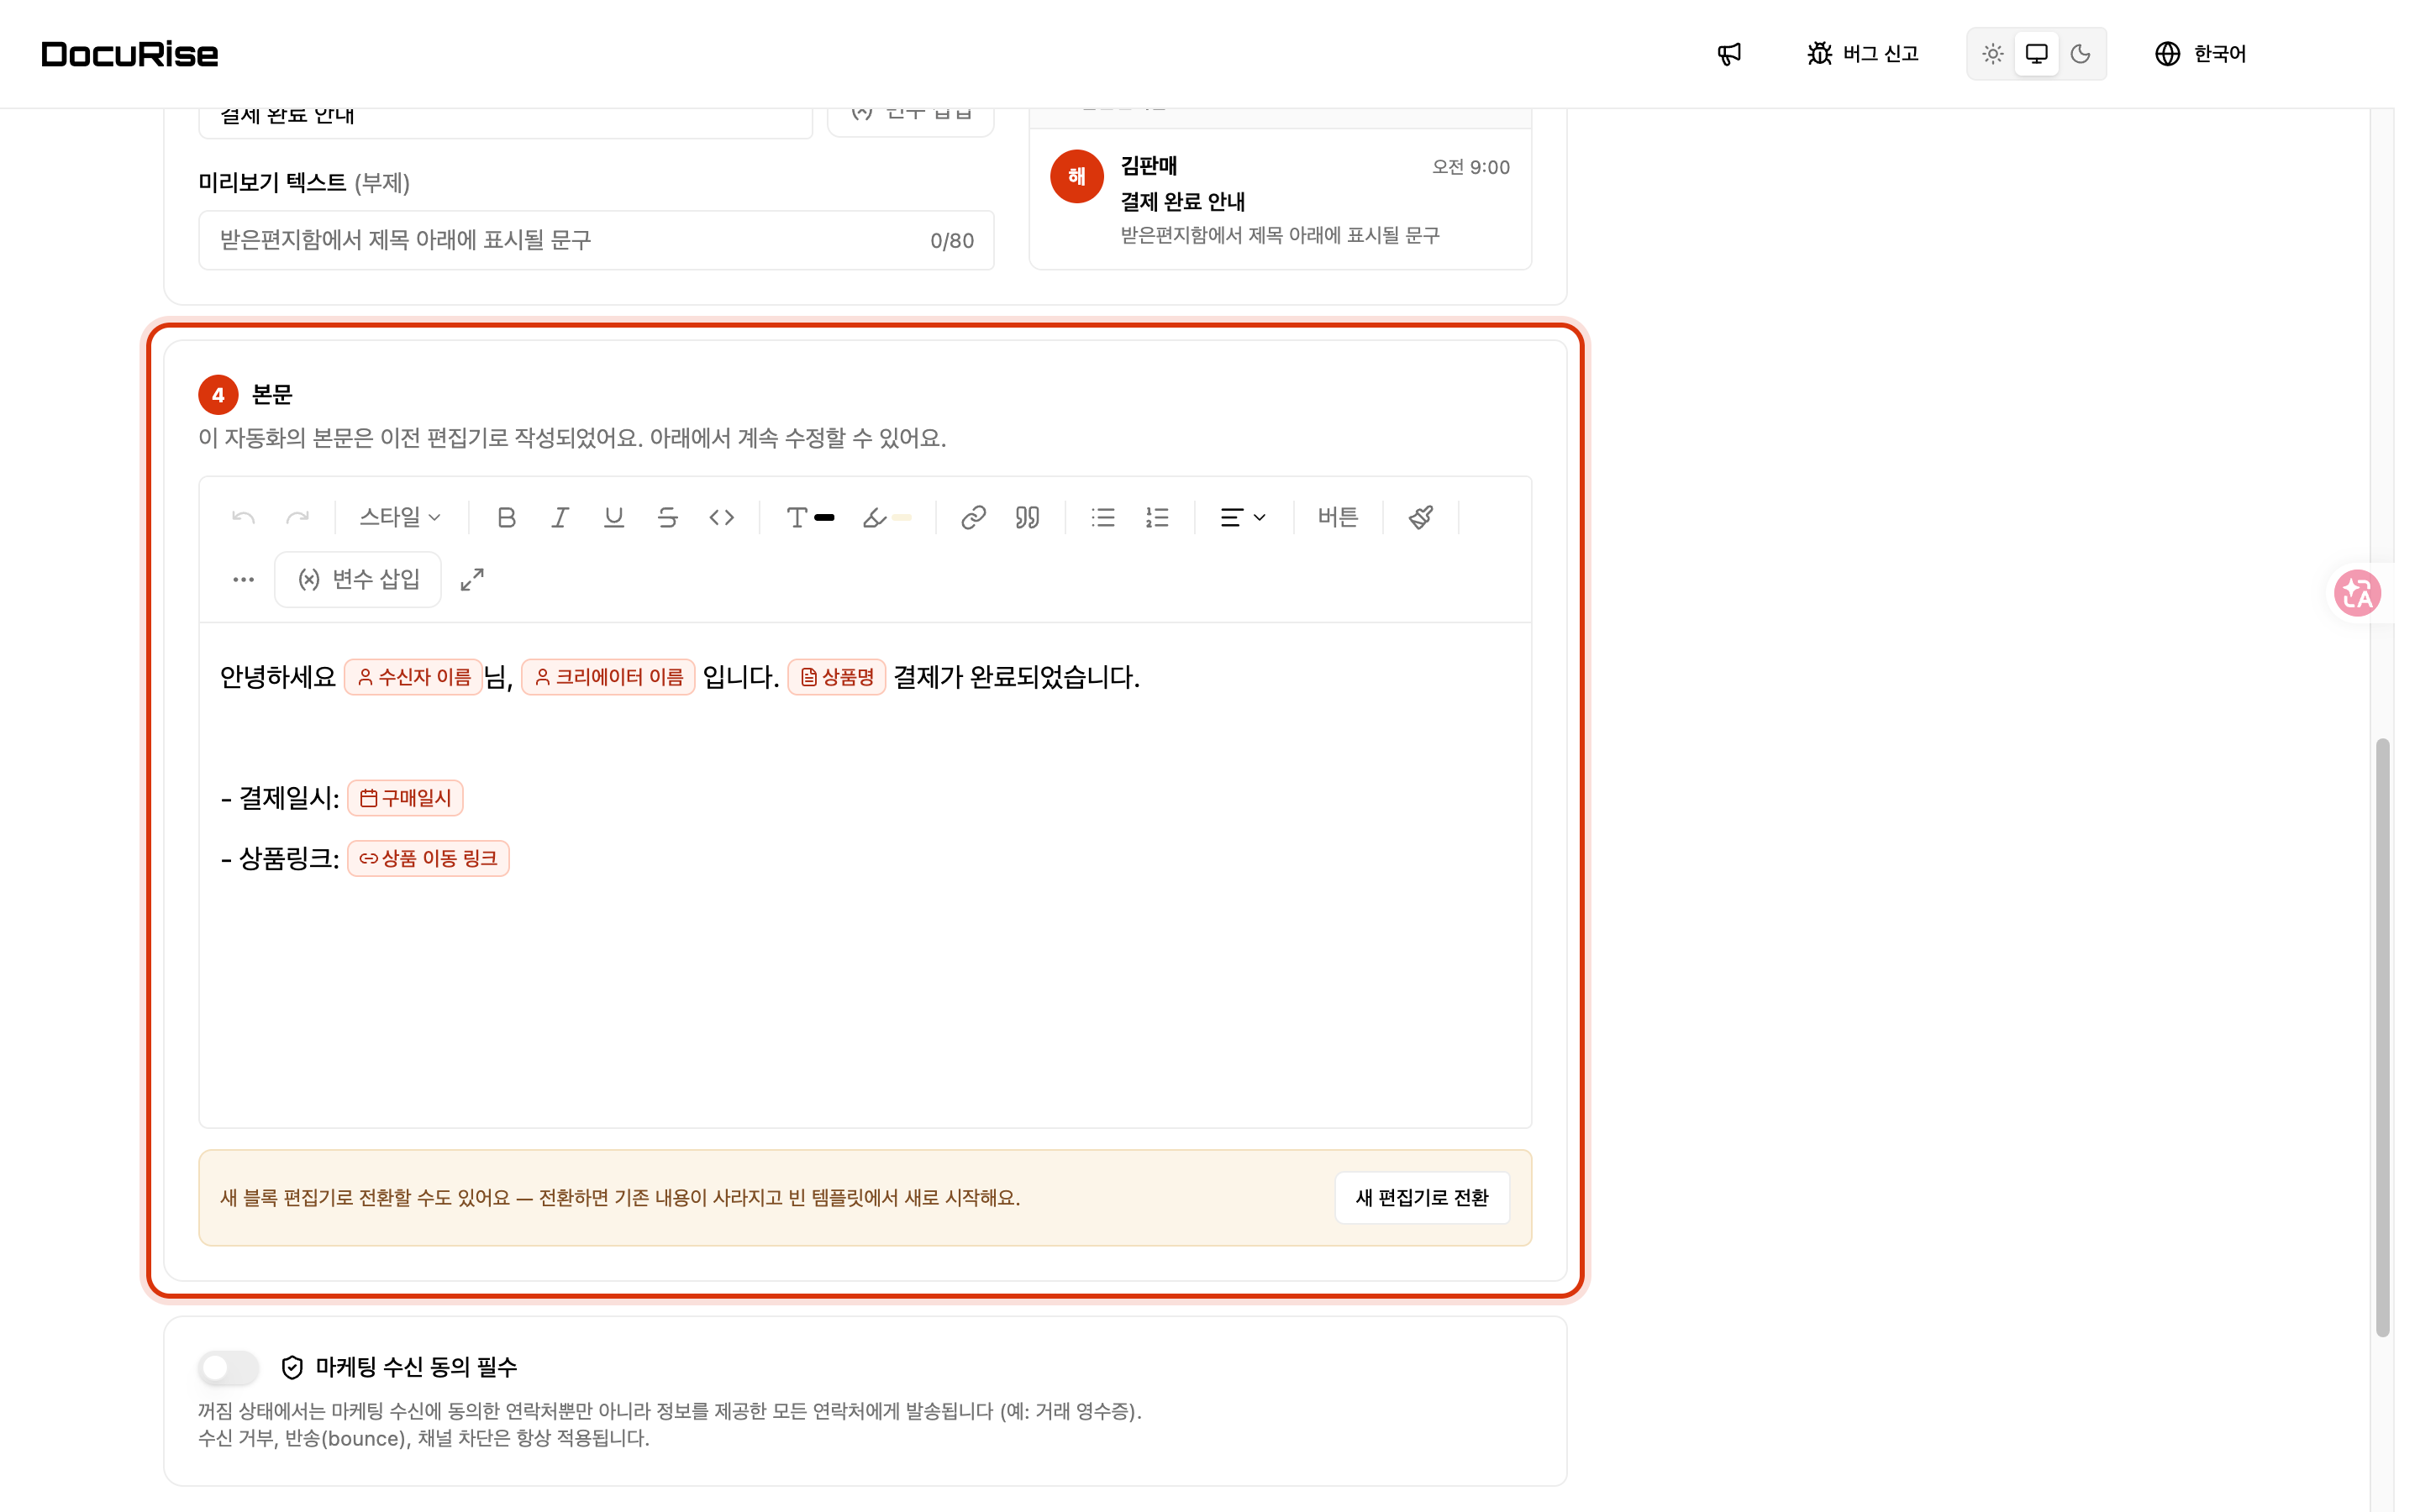The image size is (2420, 1512).
Task: Select the 상품명 variable chip
Action: click(x=837, y=677)
